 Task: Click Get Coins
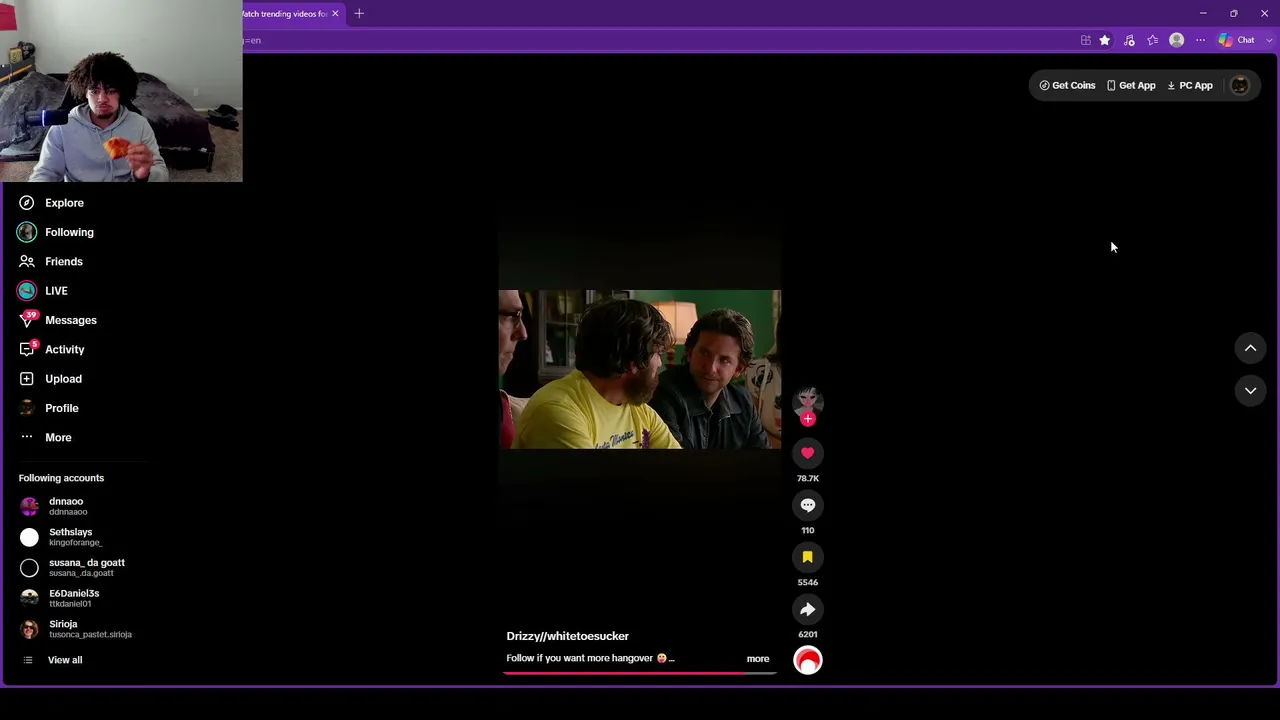point(1067,85)
